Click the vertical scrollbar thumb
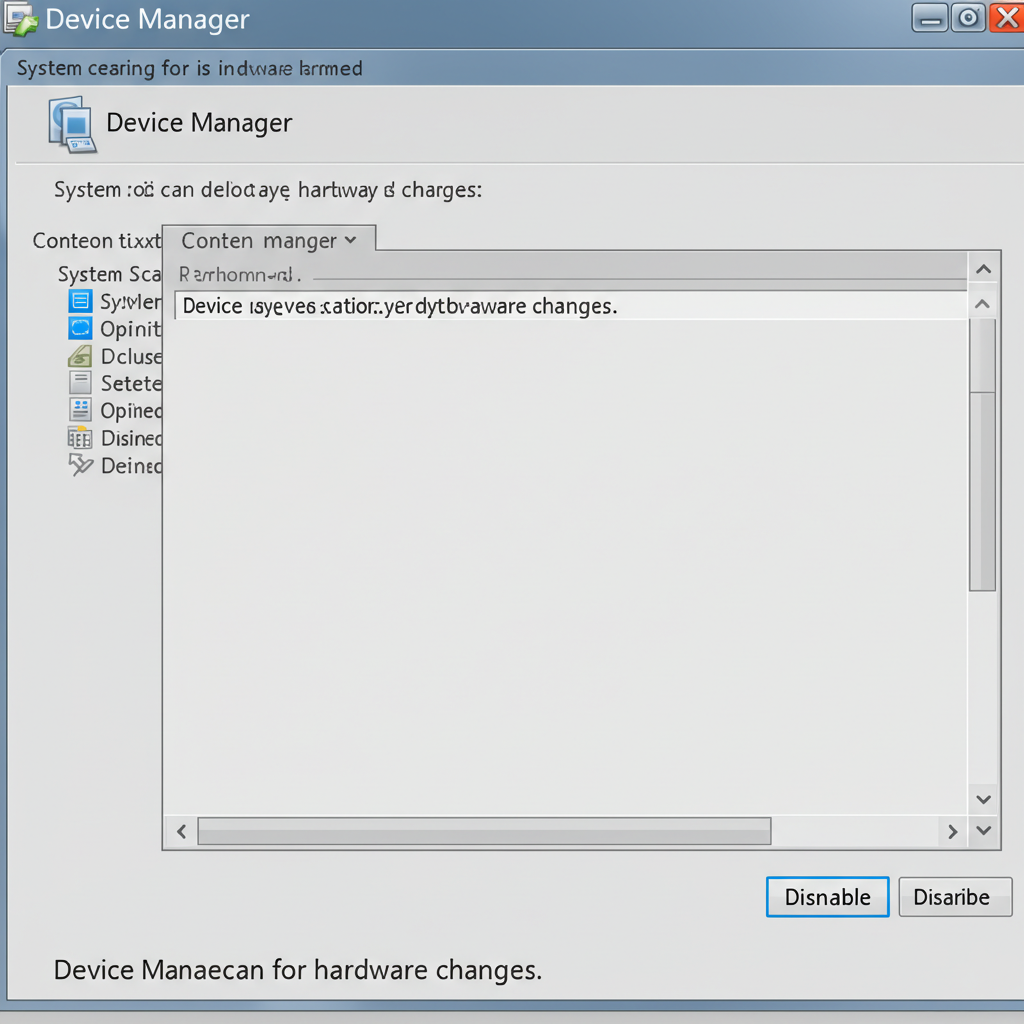 [982, 454]
